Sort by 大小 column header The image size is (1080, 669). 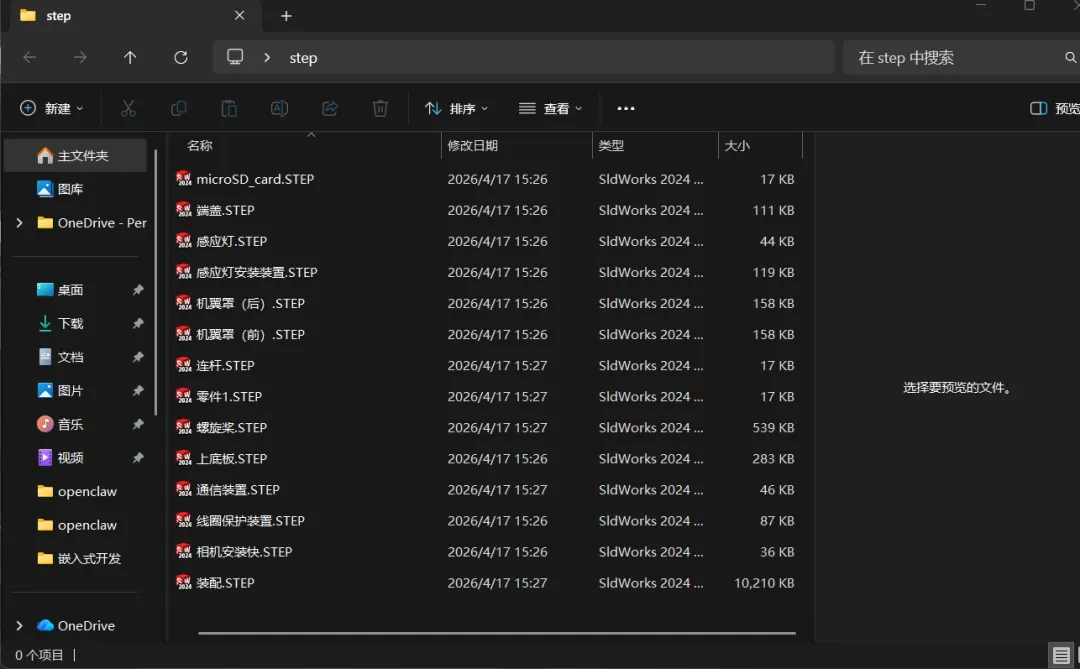point(737,145)
